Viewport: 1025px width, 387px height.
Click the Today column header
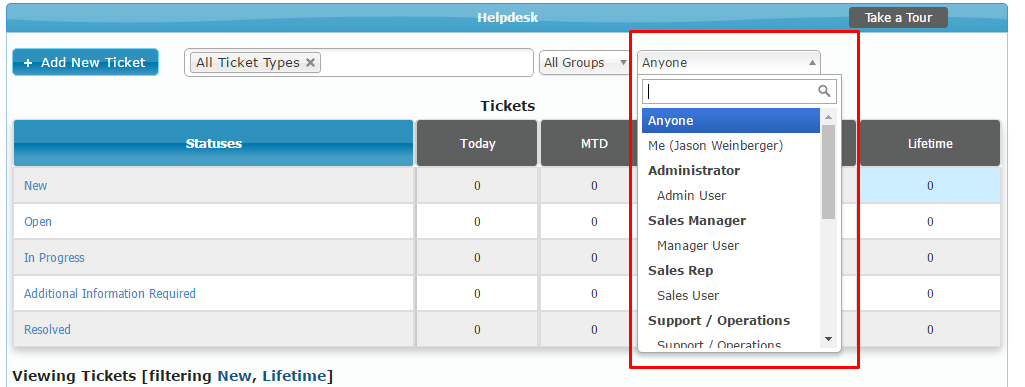coord(477,143)
